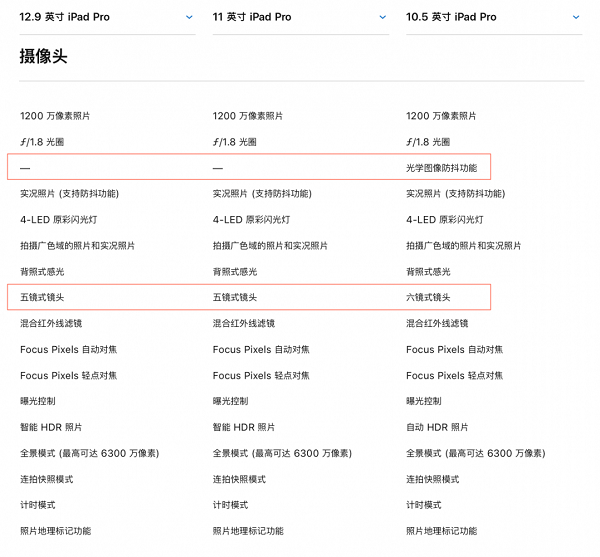Click the chevron next to 12.9 英寸 iPad Pro
The image size is (600, 557).
pos(189,17)
